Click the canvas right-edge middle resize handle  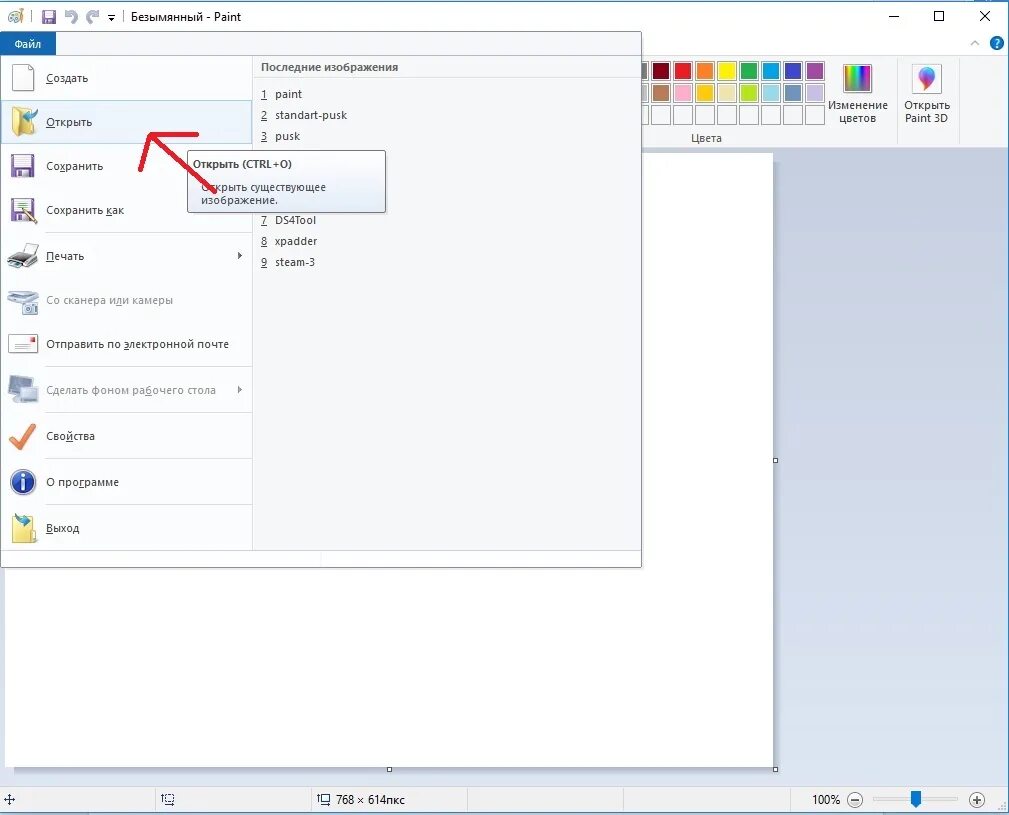click(775, 461)
